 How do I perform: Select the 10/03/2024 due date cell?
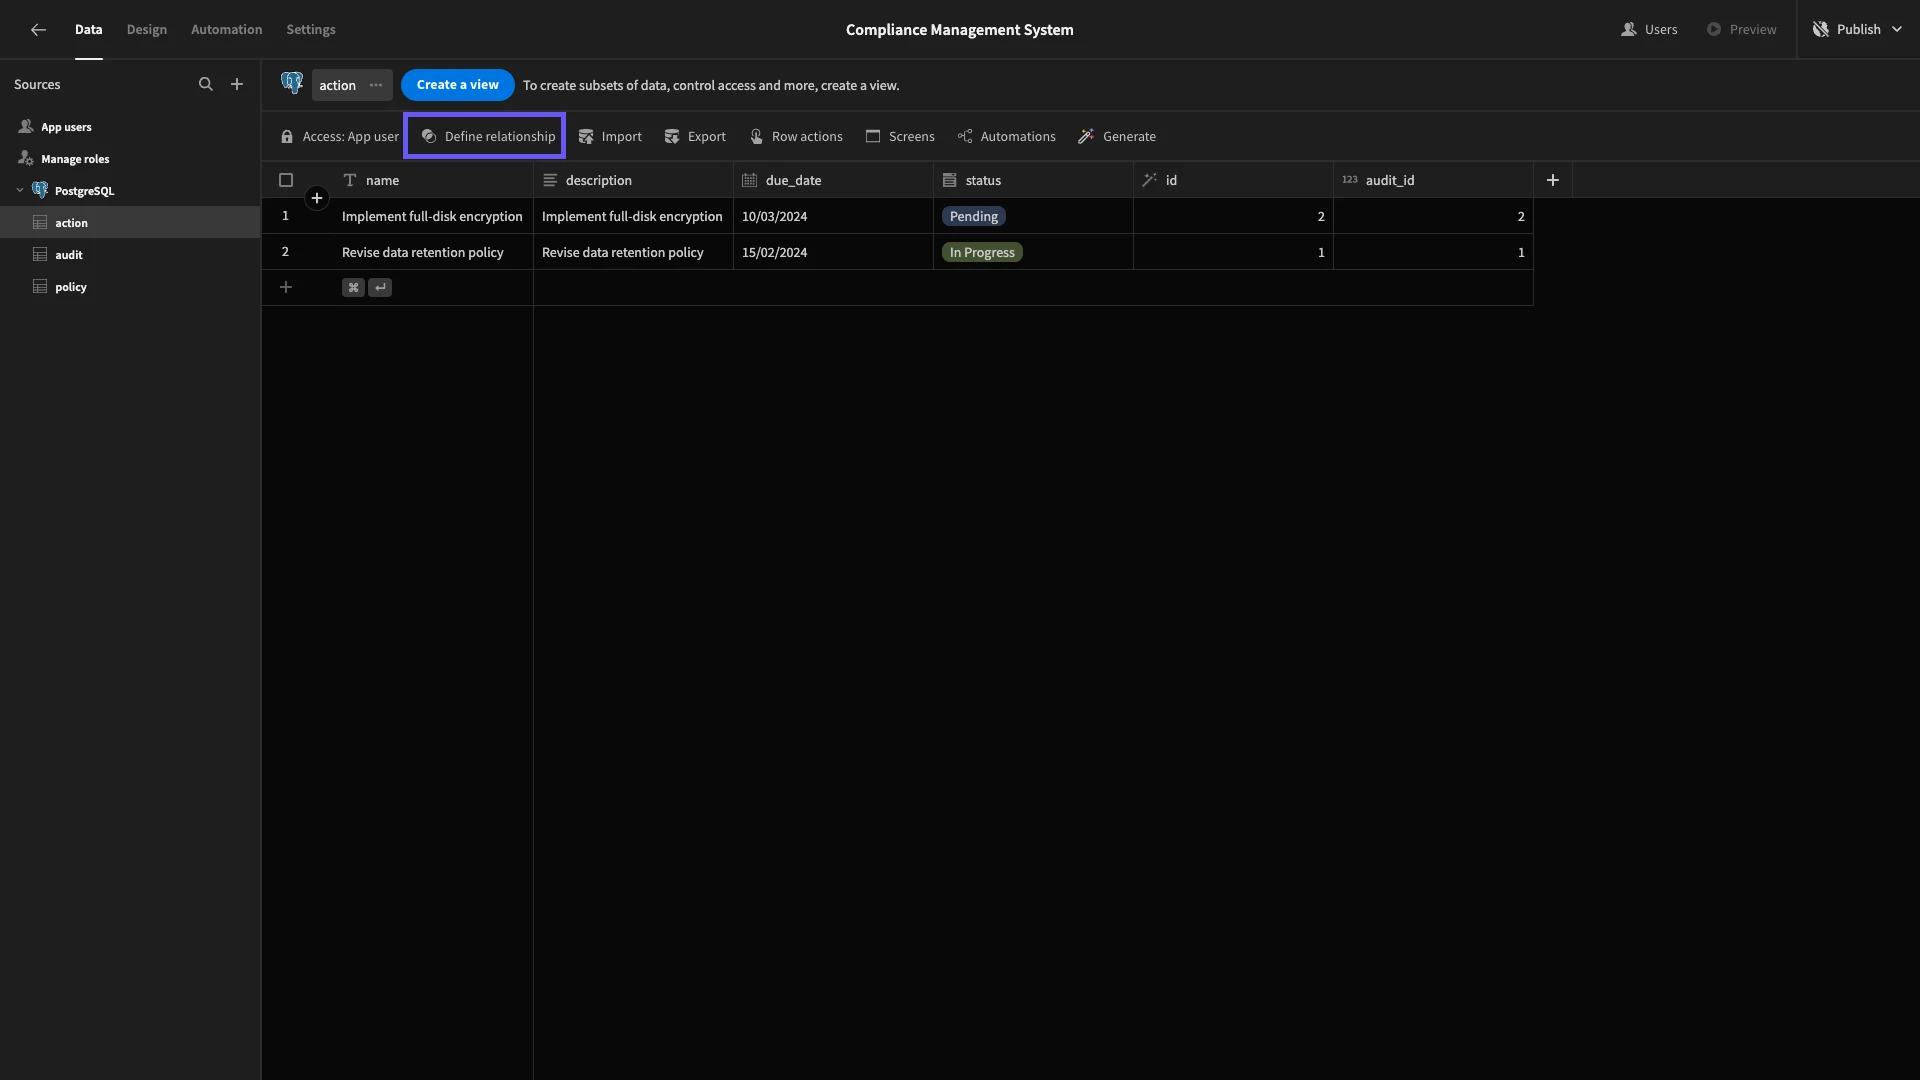pyautogui.click(x=833, y=216)
